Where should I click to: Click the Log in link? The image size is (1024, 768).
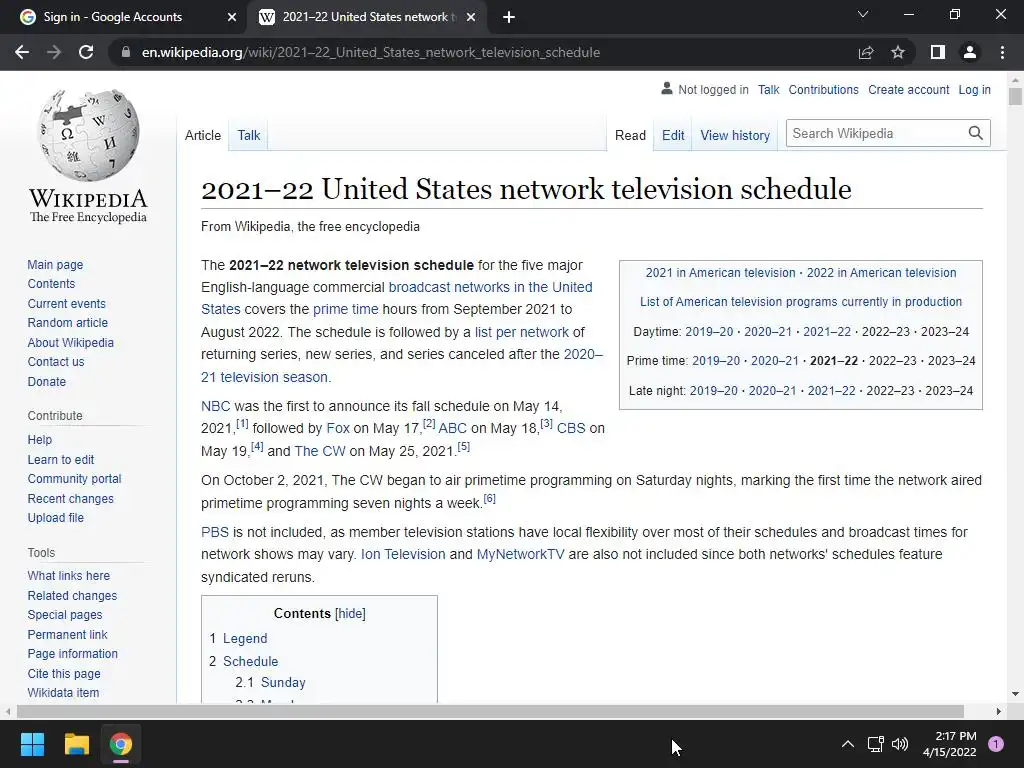click(x=974, y=89)
